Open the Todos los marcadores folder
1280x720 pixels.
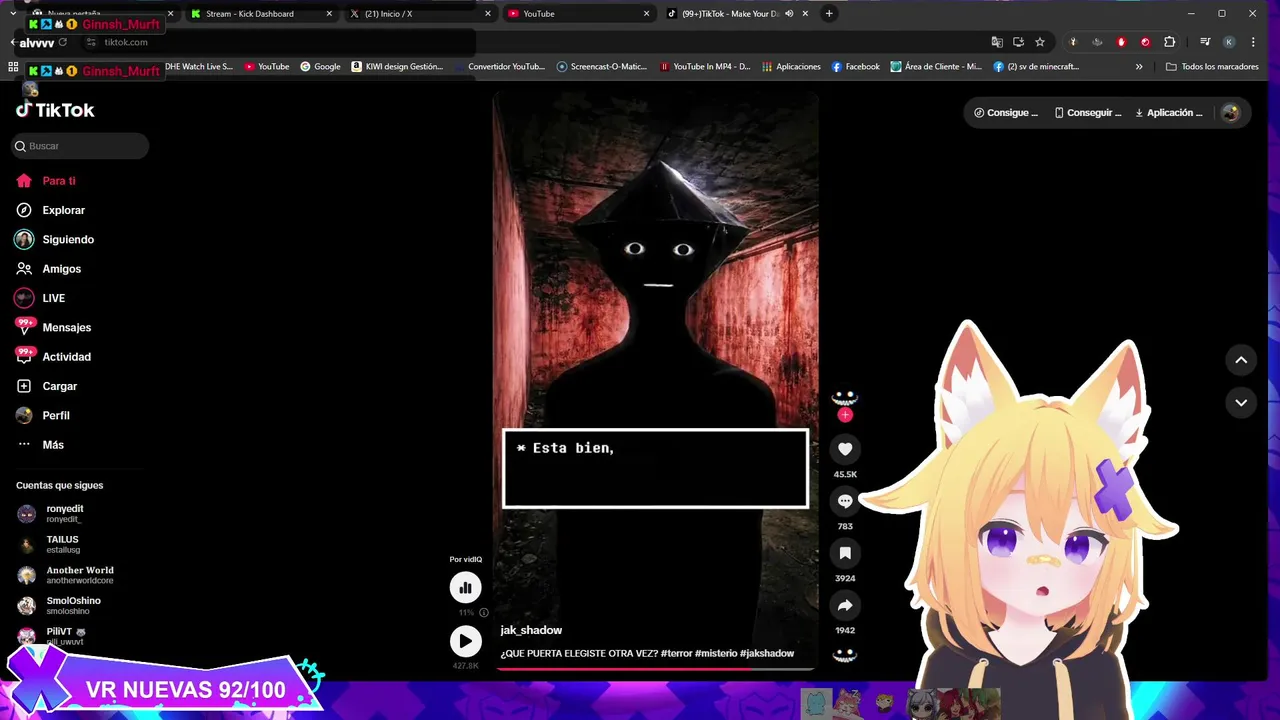1212,67
